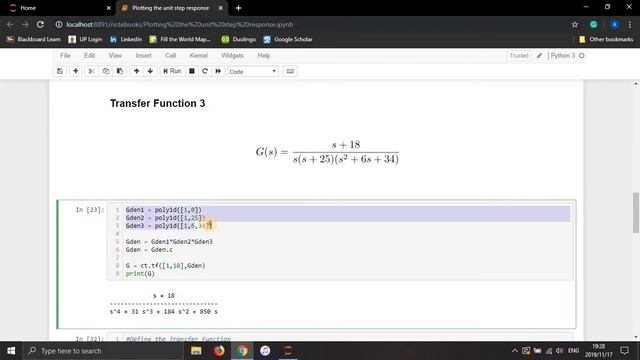Click the site information icon in address bar
Screen dimensions: 640x360
tap(59, 24)
